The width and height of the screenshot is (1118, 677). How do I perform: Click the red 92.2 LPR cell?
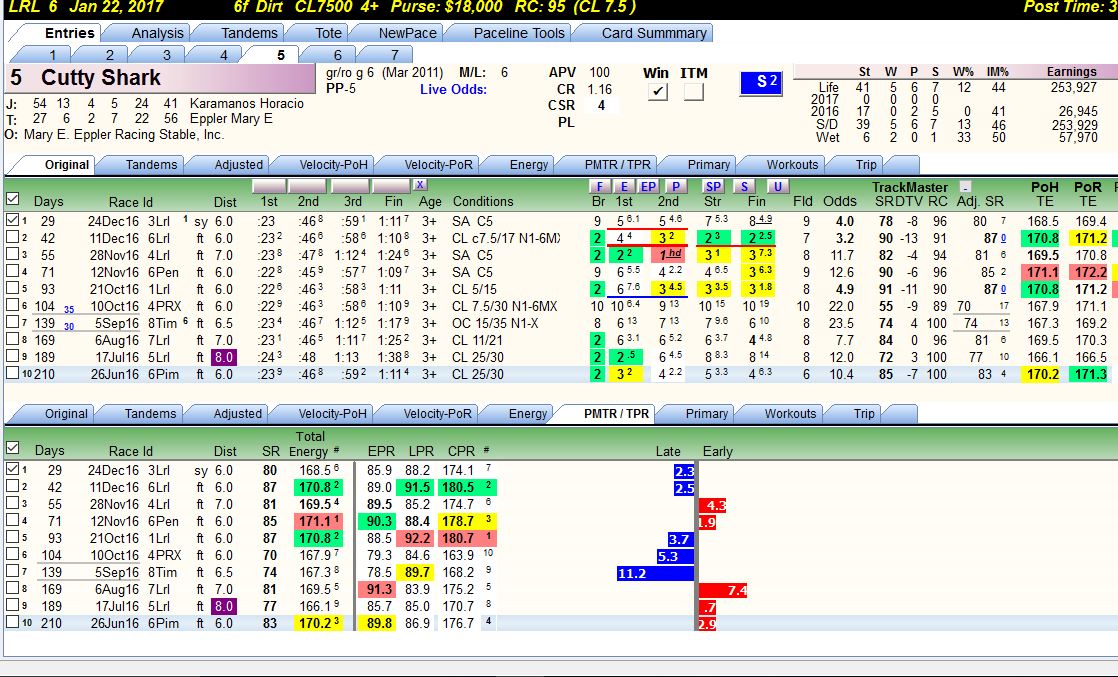417,538
